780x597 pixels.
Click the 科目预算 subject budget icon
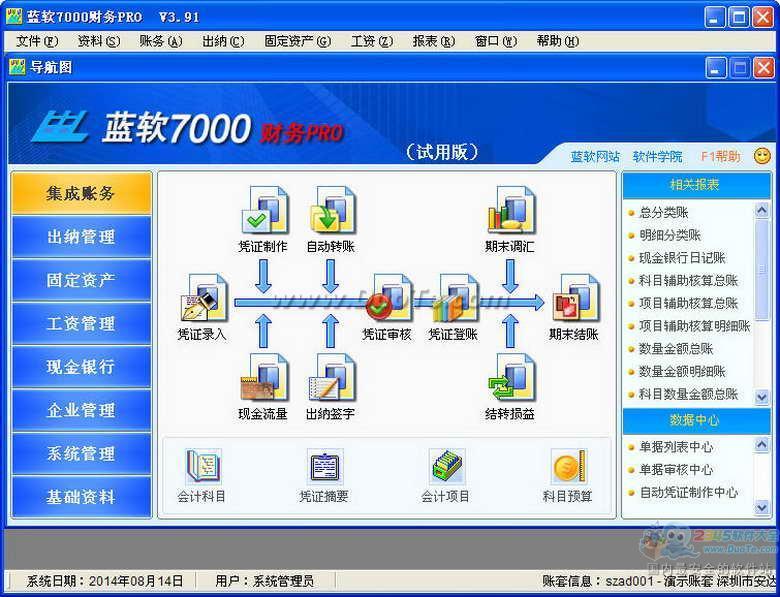pos(567,467)
